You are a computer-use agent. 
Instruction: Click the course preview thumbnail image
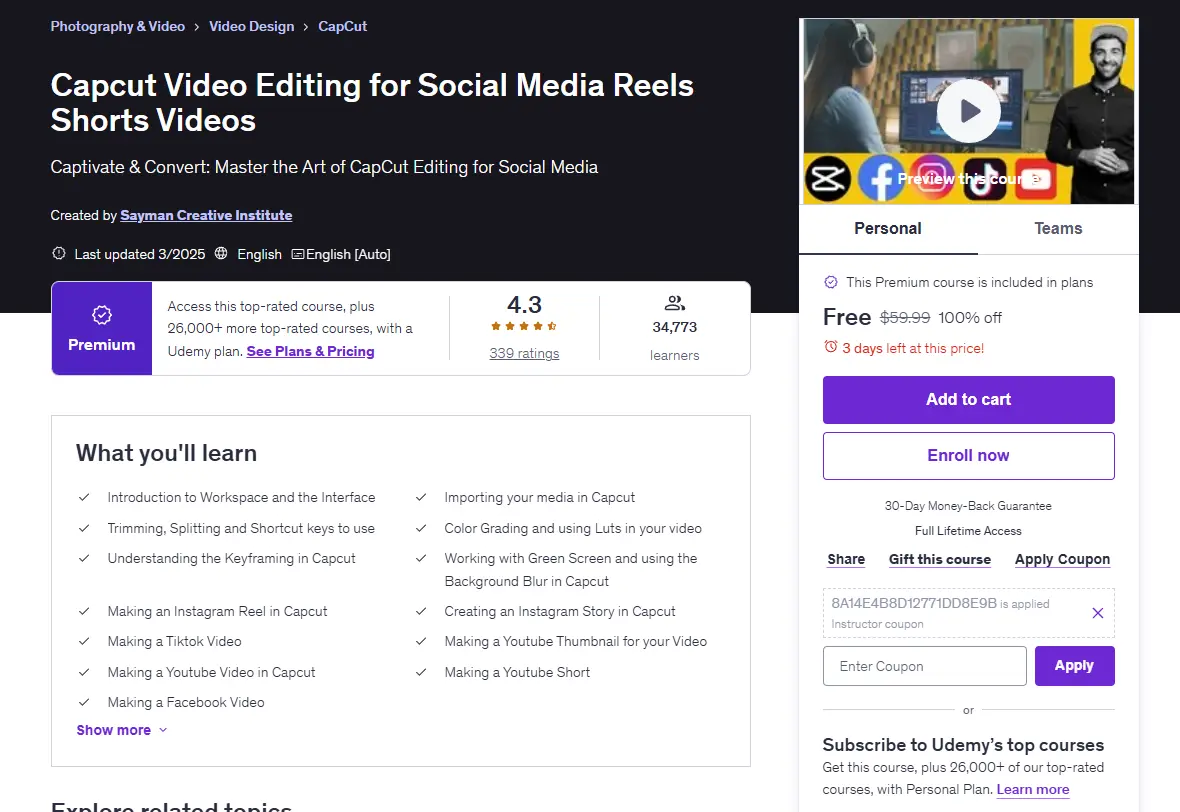point(969,111)
